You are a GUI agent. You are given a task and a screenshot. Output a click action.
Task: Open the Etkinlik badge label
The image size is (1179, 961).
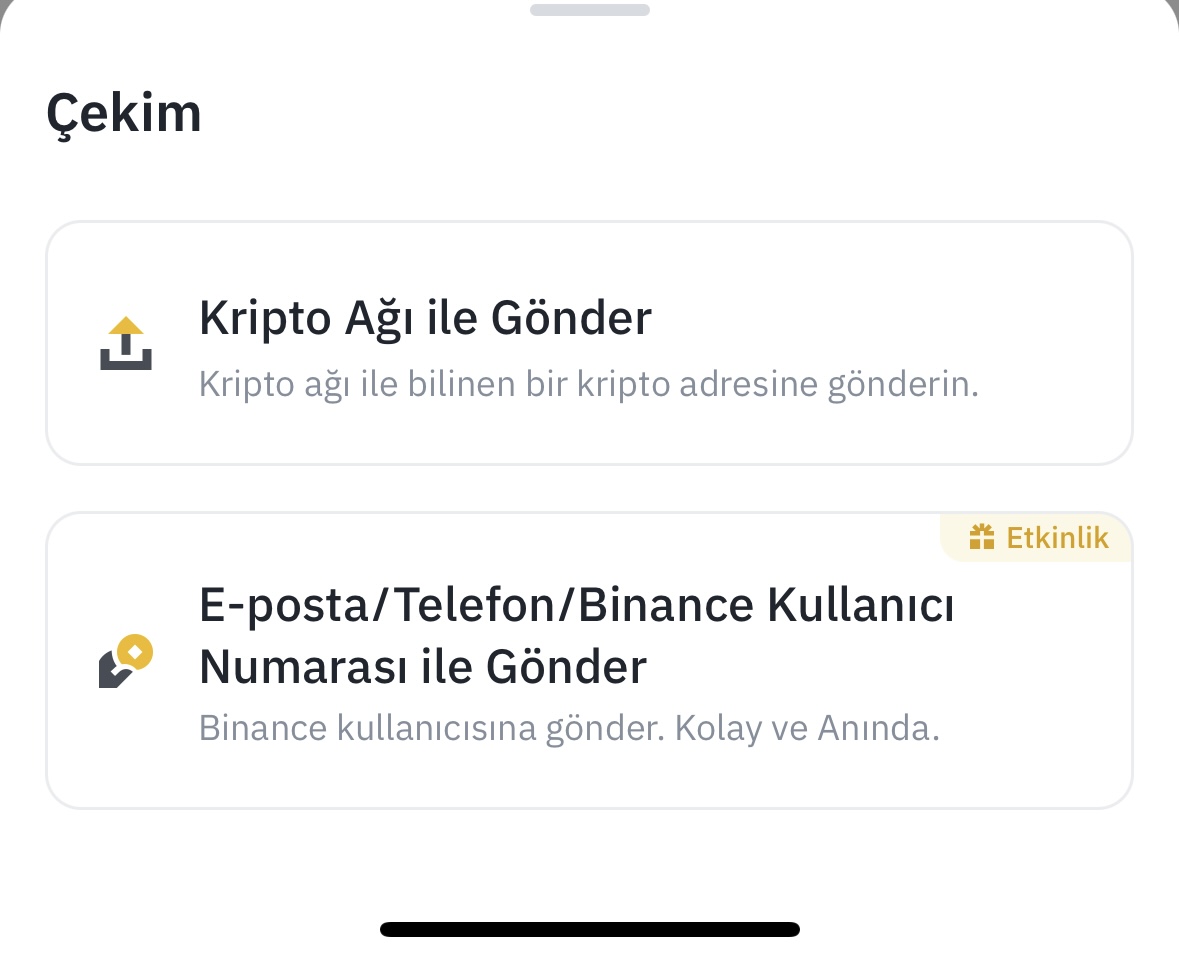(x=1057, y=538)
